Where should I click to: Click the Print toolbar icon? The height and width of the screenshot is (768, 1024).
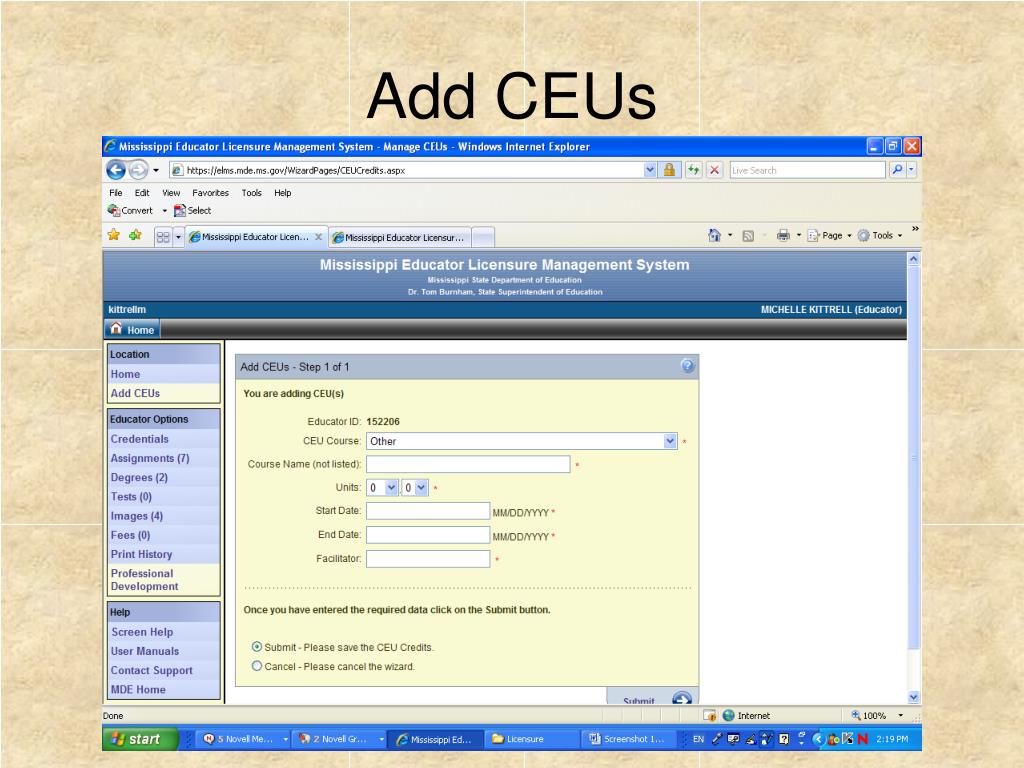point(783,236)
